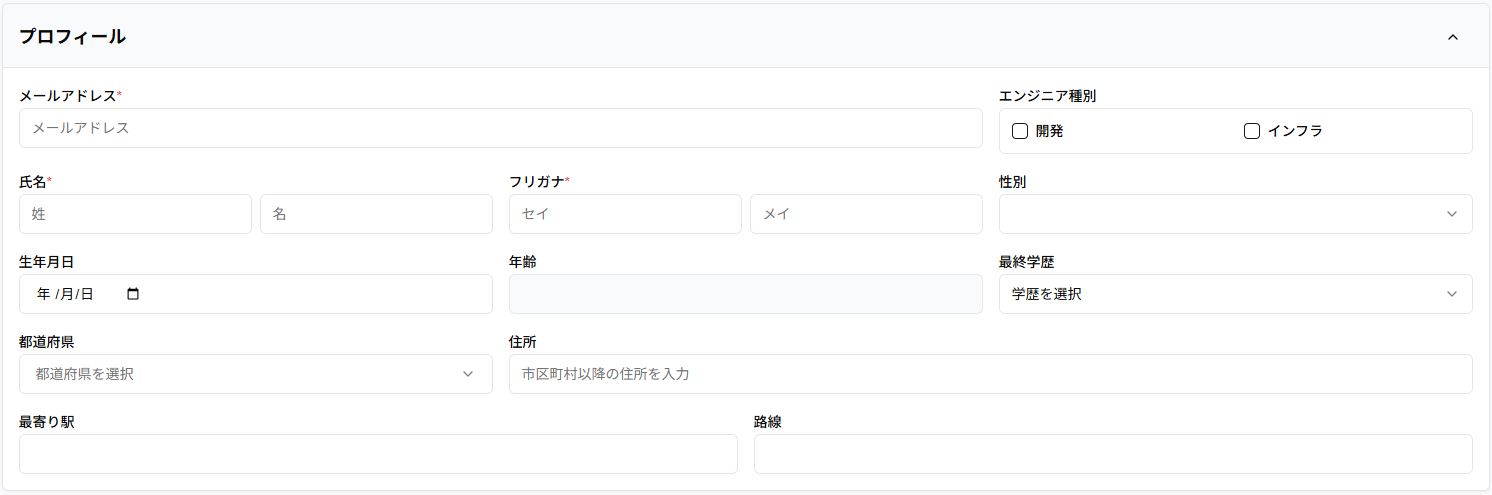Screen dimensions: 1492x495
Task: Open the 性別 dropdown
Action: [1235, 214]
